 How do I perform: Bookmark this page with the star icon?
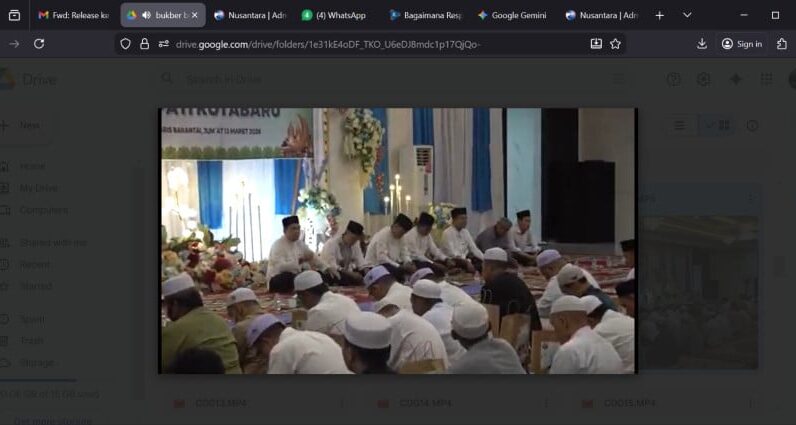pos(615,44)
